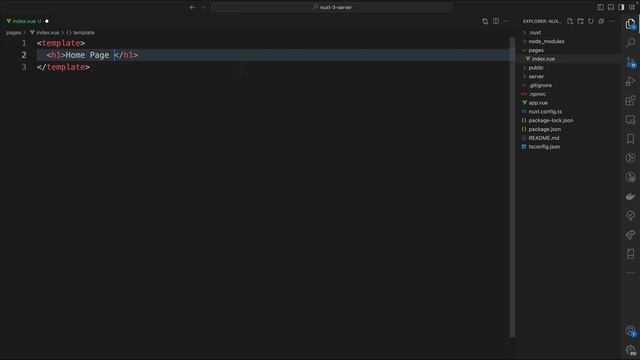Image resolution: width=640 pixels, height=360 pixels.
Task: Go back with the title bar arrow
Action: (192, 7)
